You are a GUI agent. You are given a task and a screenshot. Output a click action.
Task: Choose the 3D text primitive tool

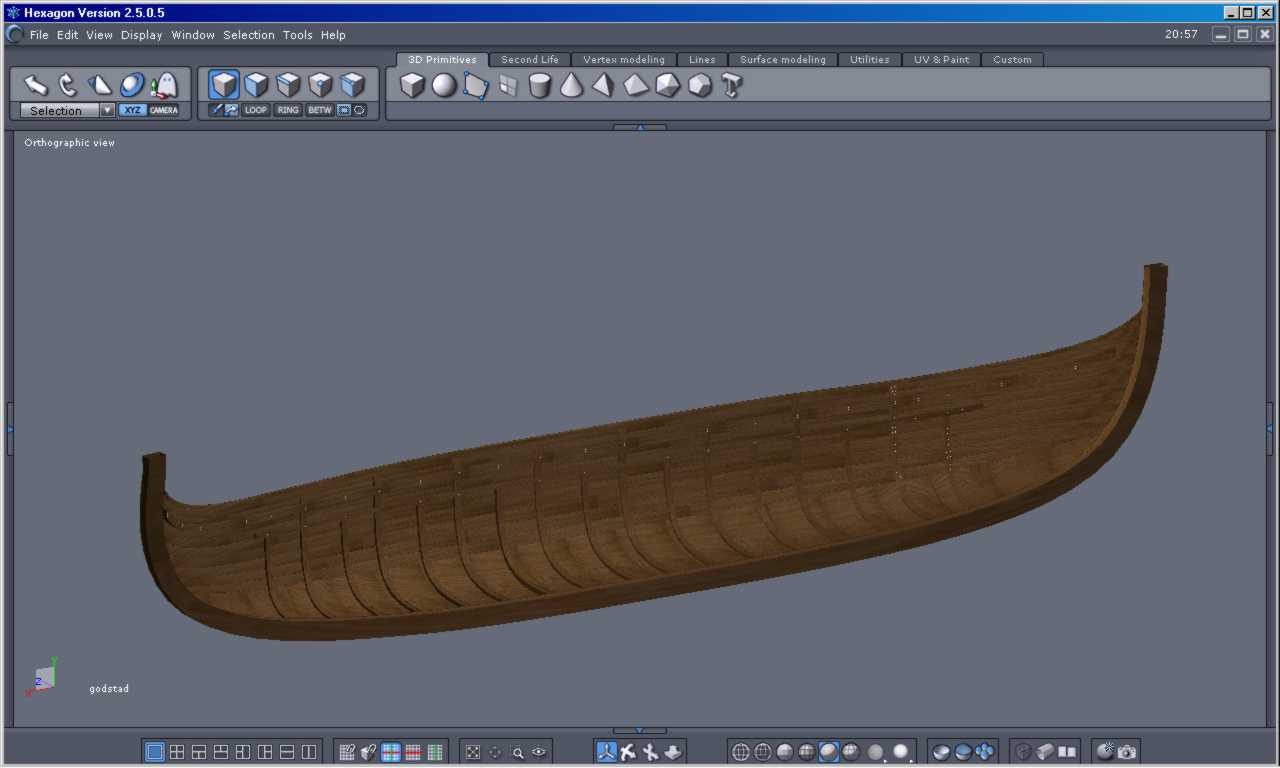(x=732, y=86)
